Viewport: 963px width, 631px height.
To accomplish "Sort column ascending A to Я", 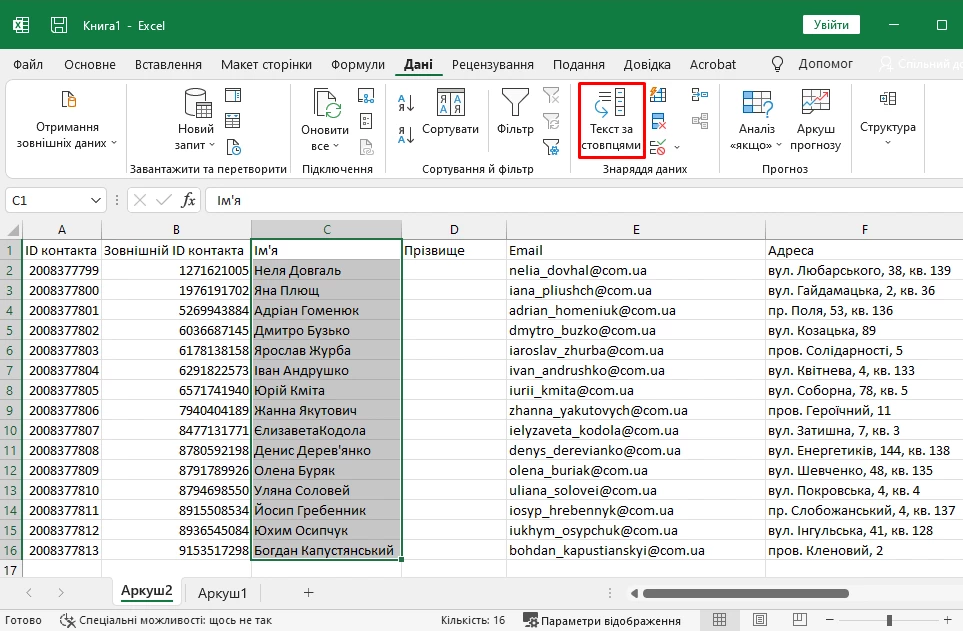I will point(406,101).
